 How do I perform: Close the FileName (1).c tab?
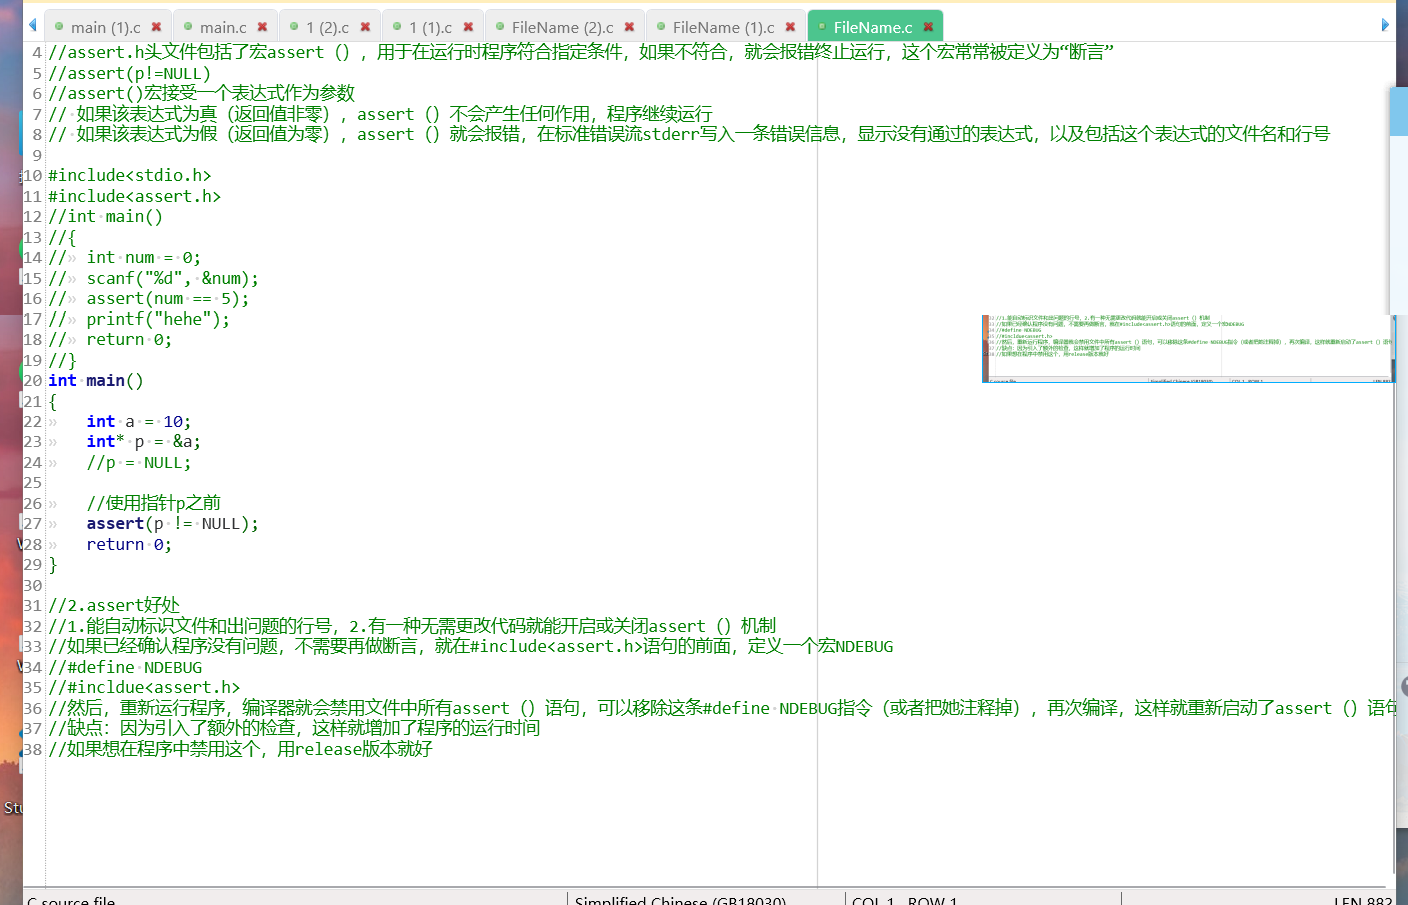(790, 27)
